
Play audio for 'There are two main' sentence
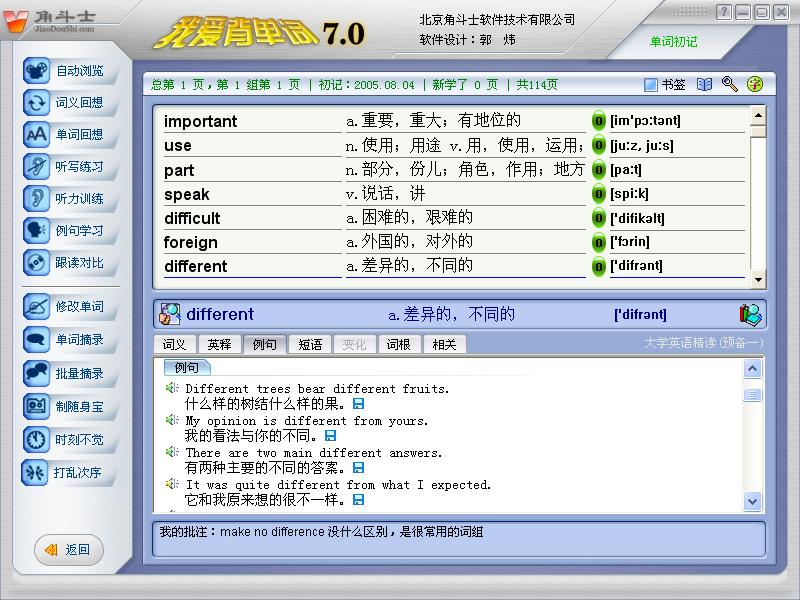(x=172, y=452)
